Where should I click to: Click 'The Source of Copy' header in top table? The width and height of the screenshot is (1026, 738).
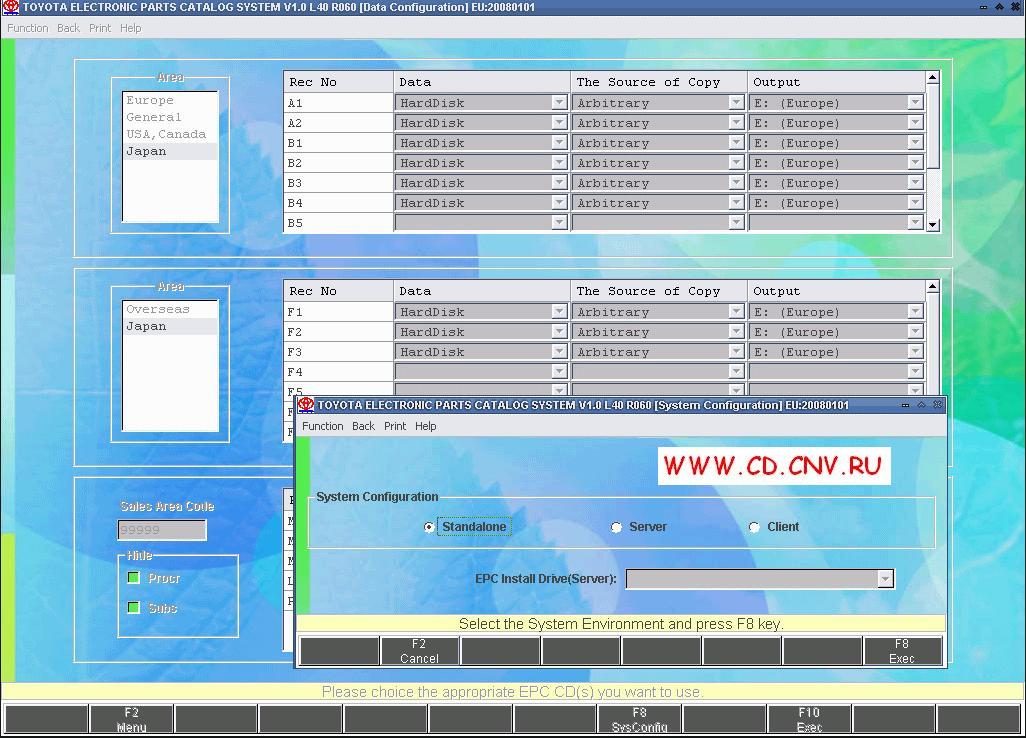coord(659,82)
